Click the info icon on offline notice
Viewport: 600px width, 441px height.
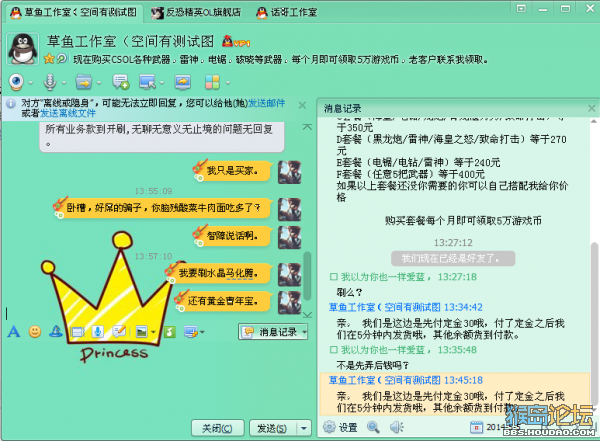11,103
